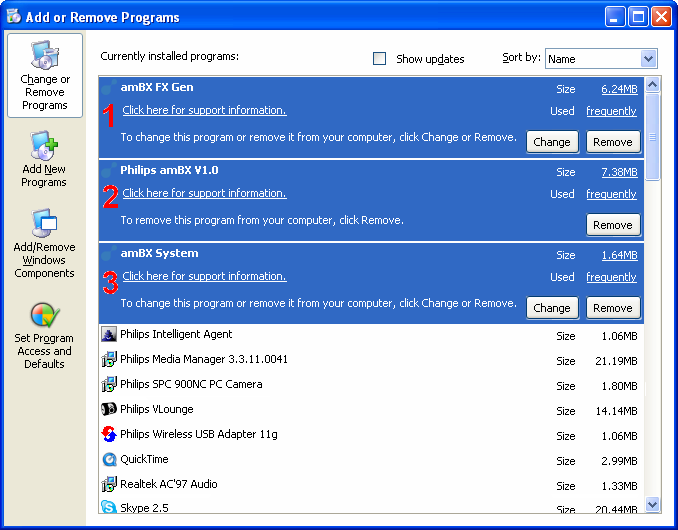This screenshot has height=530, width=678.
Task: Select the Skype 2.5 entry text
Action: (144, 508)
